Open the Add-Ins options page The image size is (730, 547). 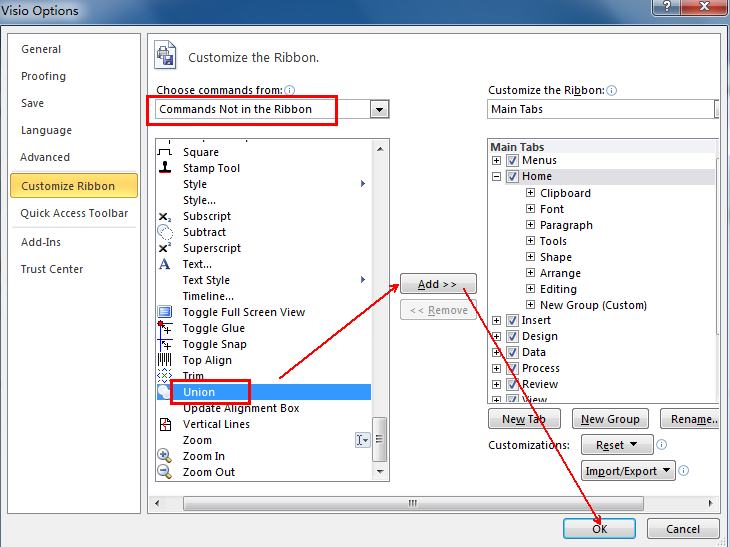point(41,242)
